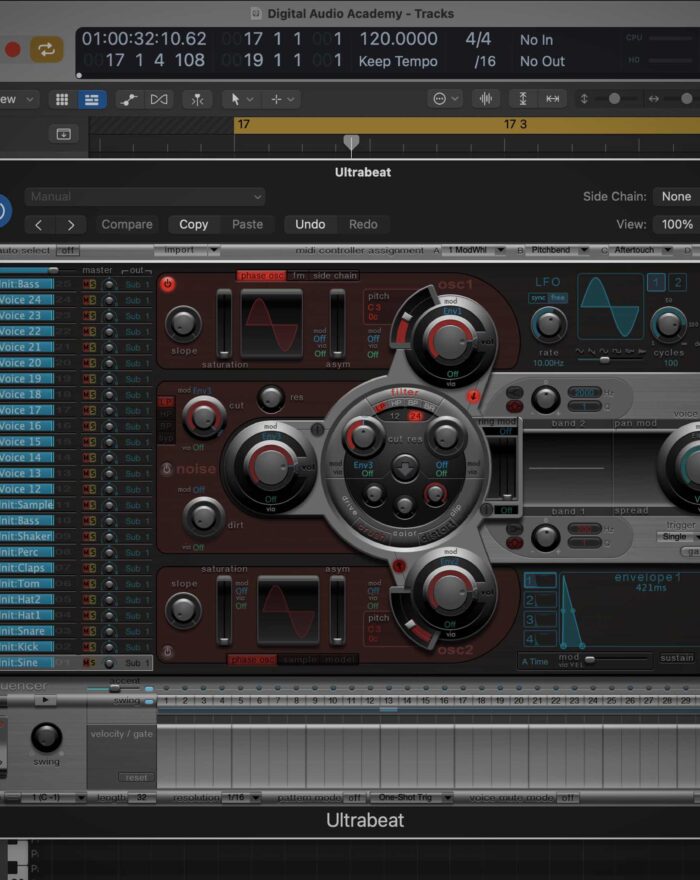Select LFO 1 button
Image resolution: width=700 pixels, height=880 pixels.
(x=656, y=282)
